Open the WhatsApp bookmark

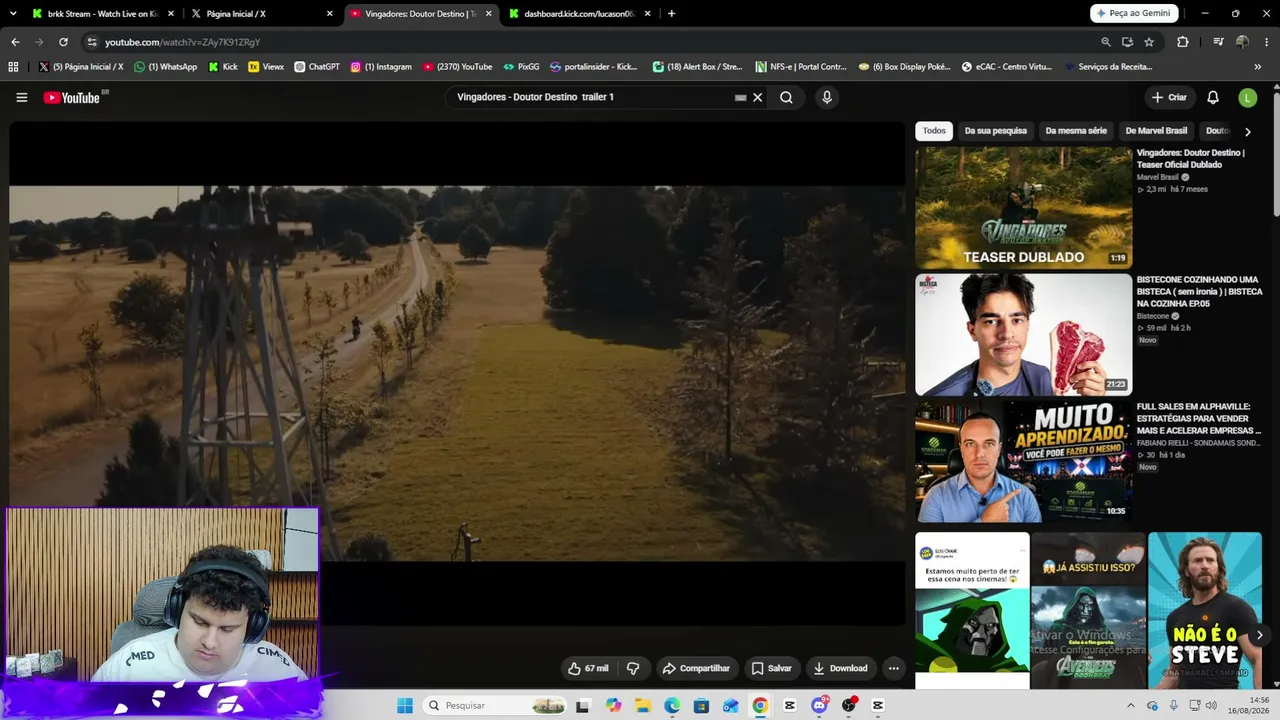(x=165, y=67)
